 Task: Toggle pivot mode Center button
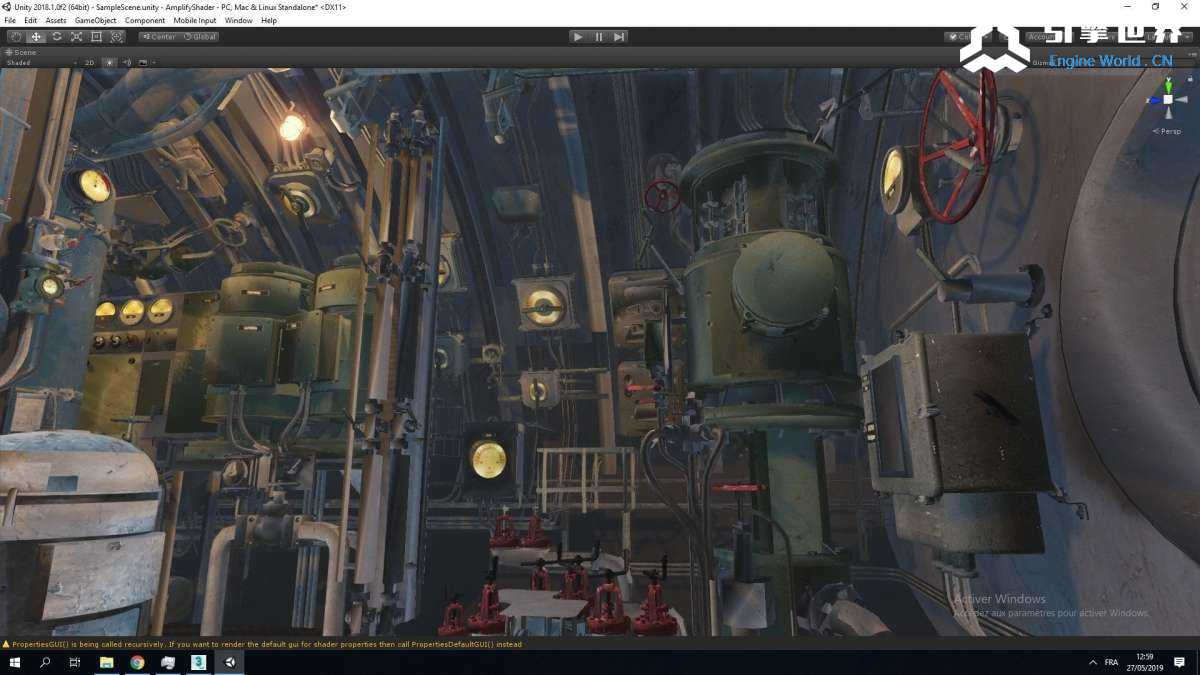pos(158,36)
